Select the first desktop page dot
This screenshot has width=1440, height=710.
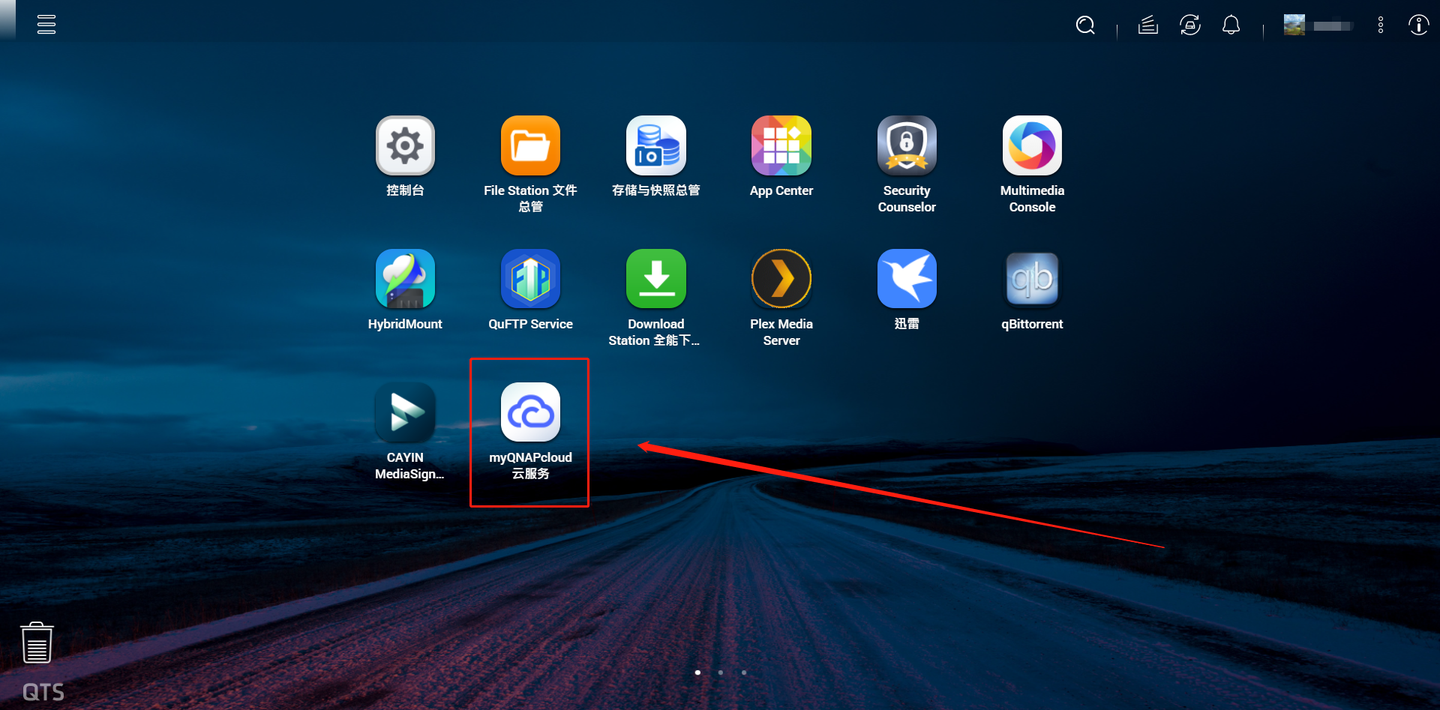(x=698, y=673)
